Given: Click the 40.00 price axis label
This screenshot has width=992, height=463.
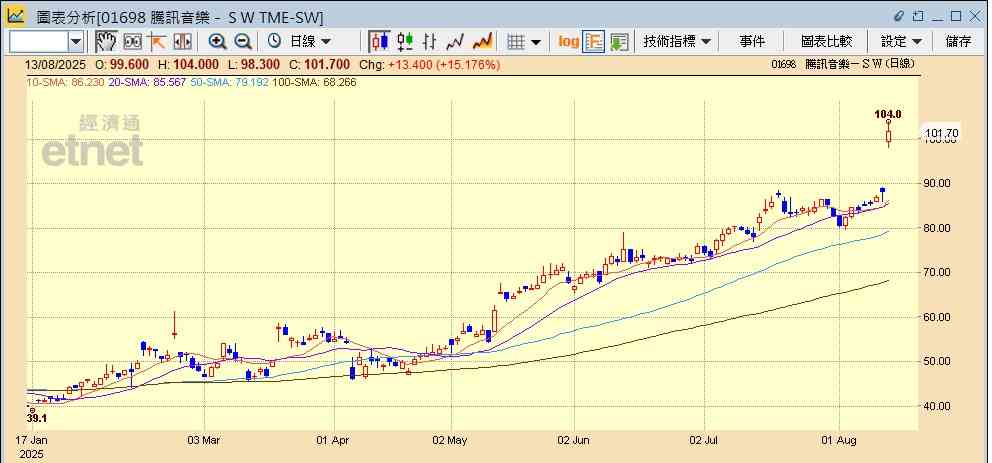Looking at the screenshot, I should pyautogui.click(x=937, y=406).
